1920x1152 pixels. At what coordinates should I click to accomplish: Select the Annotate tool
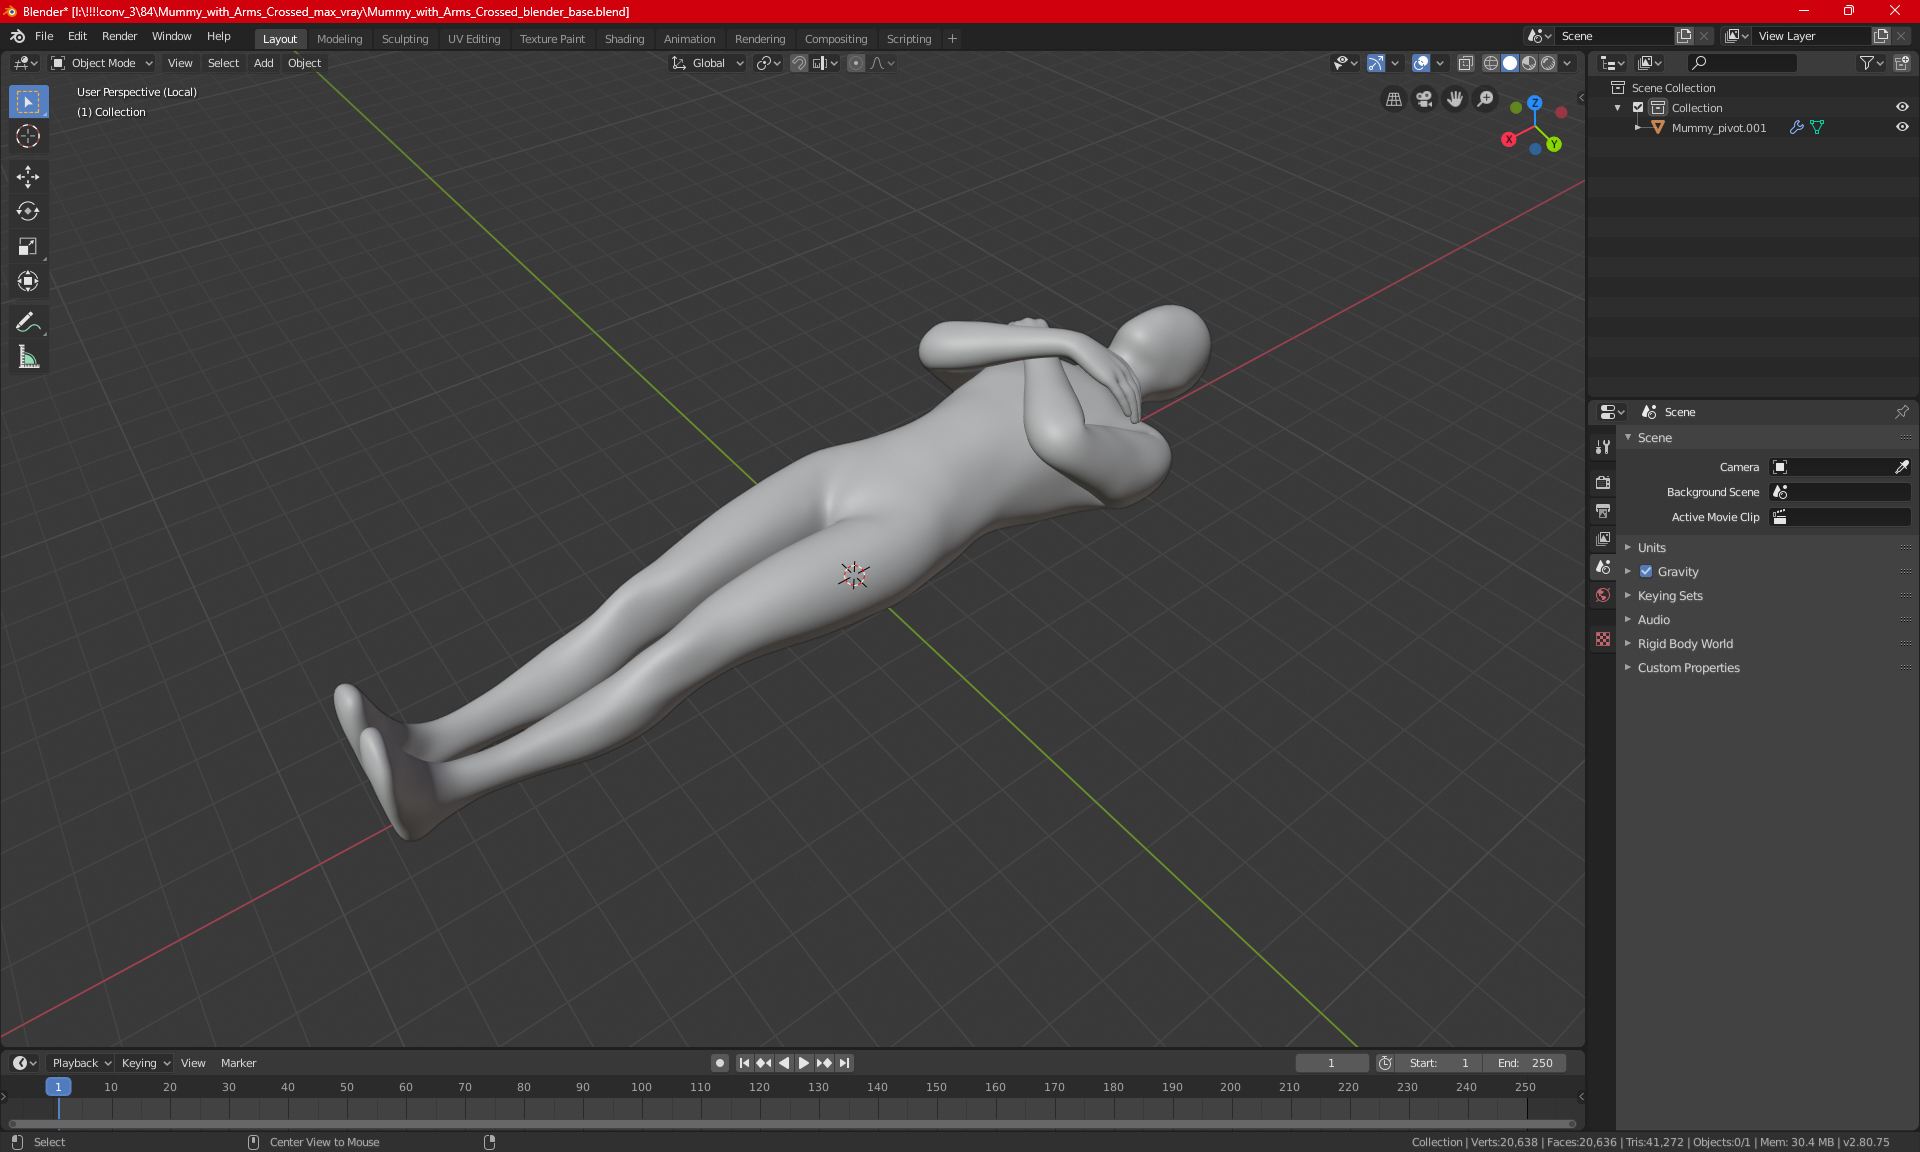click(x=28, y=322)
